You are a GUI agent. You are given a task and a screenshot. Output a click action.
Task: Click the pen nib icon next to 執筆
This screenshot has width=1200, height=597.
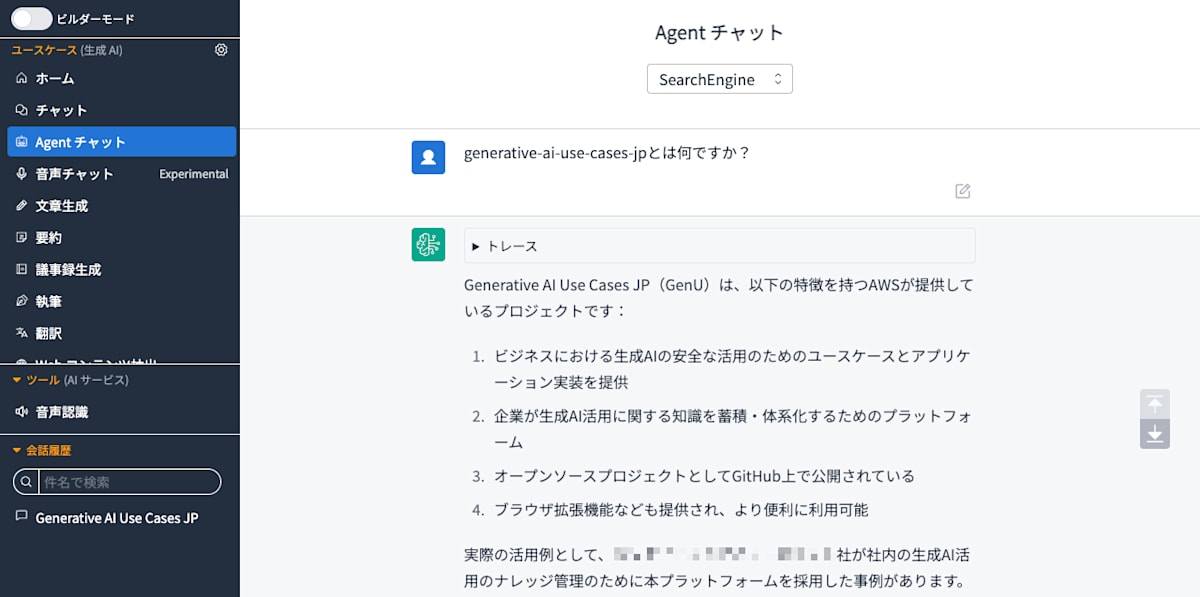pos(22,301)
